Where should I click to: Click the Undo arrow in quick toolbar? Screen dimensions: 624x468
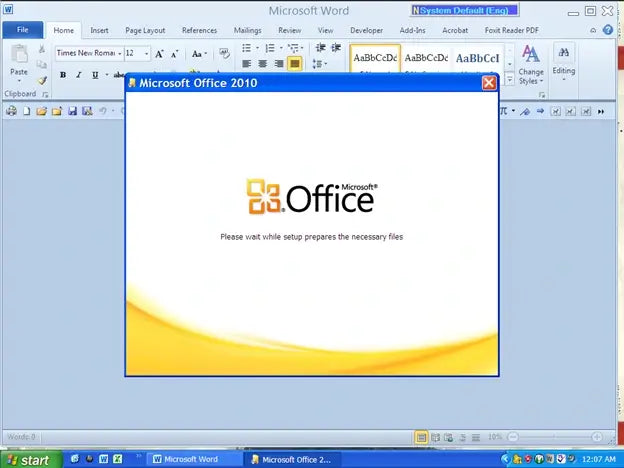point(103,111)
